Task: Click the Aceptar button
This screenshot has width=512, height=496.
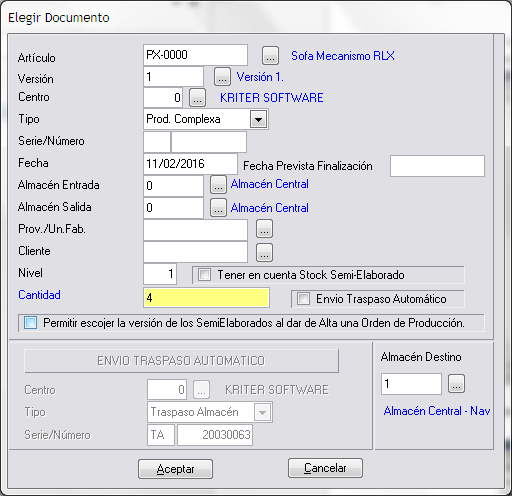Action: [x=175, y=469]
